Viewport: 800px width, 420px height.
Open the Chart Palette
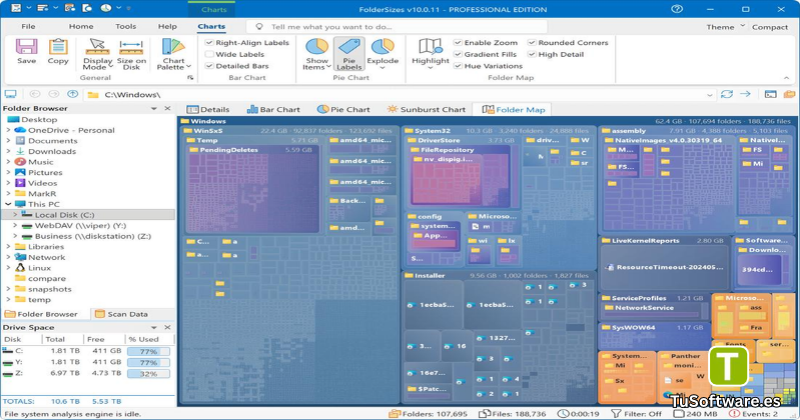[173, 54]
